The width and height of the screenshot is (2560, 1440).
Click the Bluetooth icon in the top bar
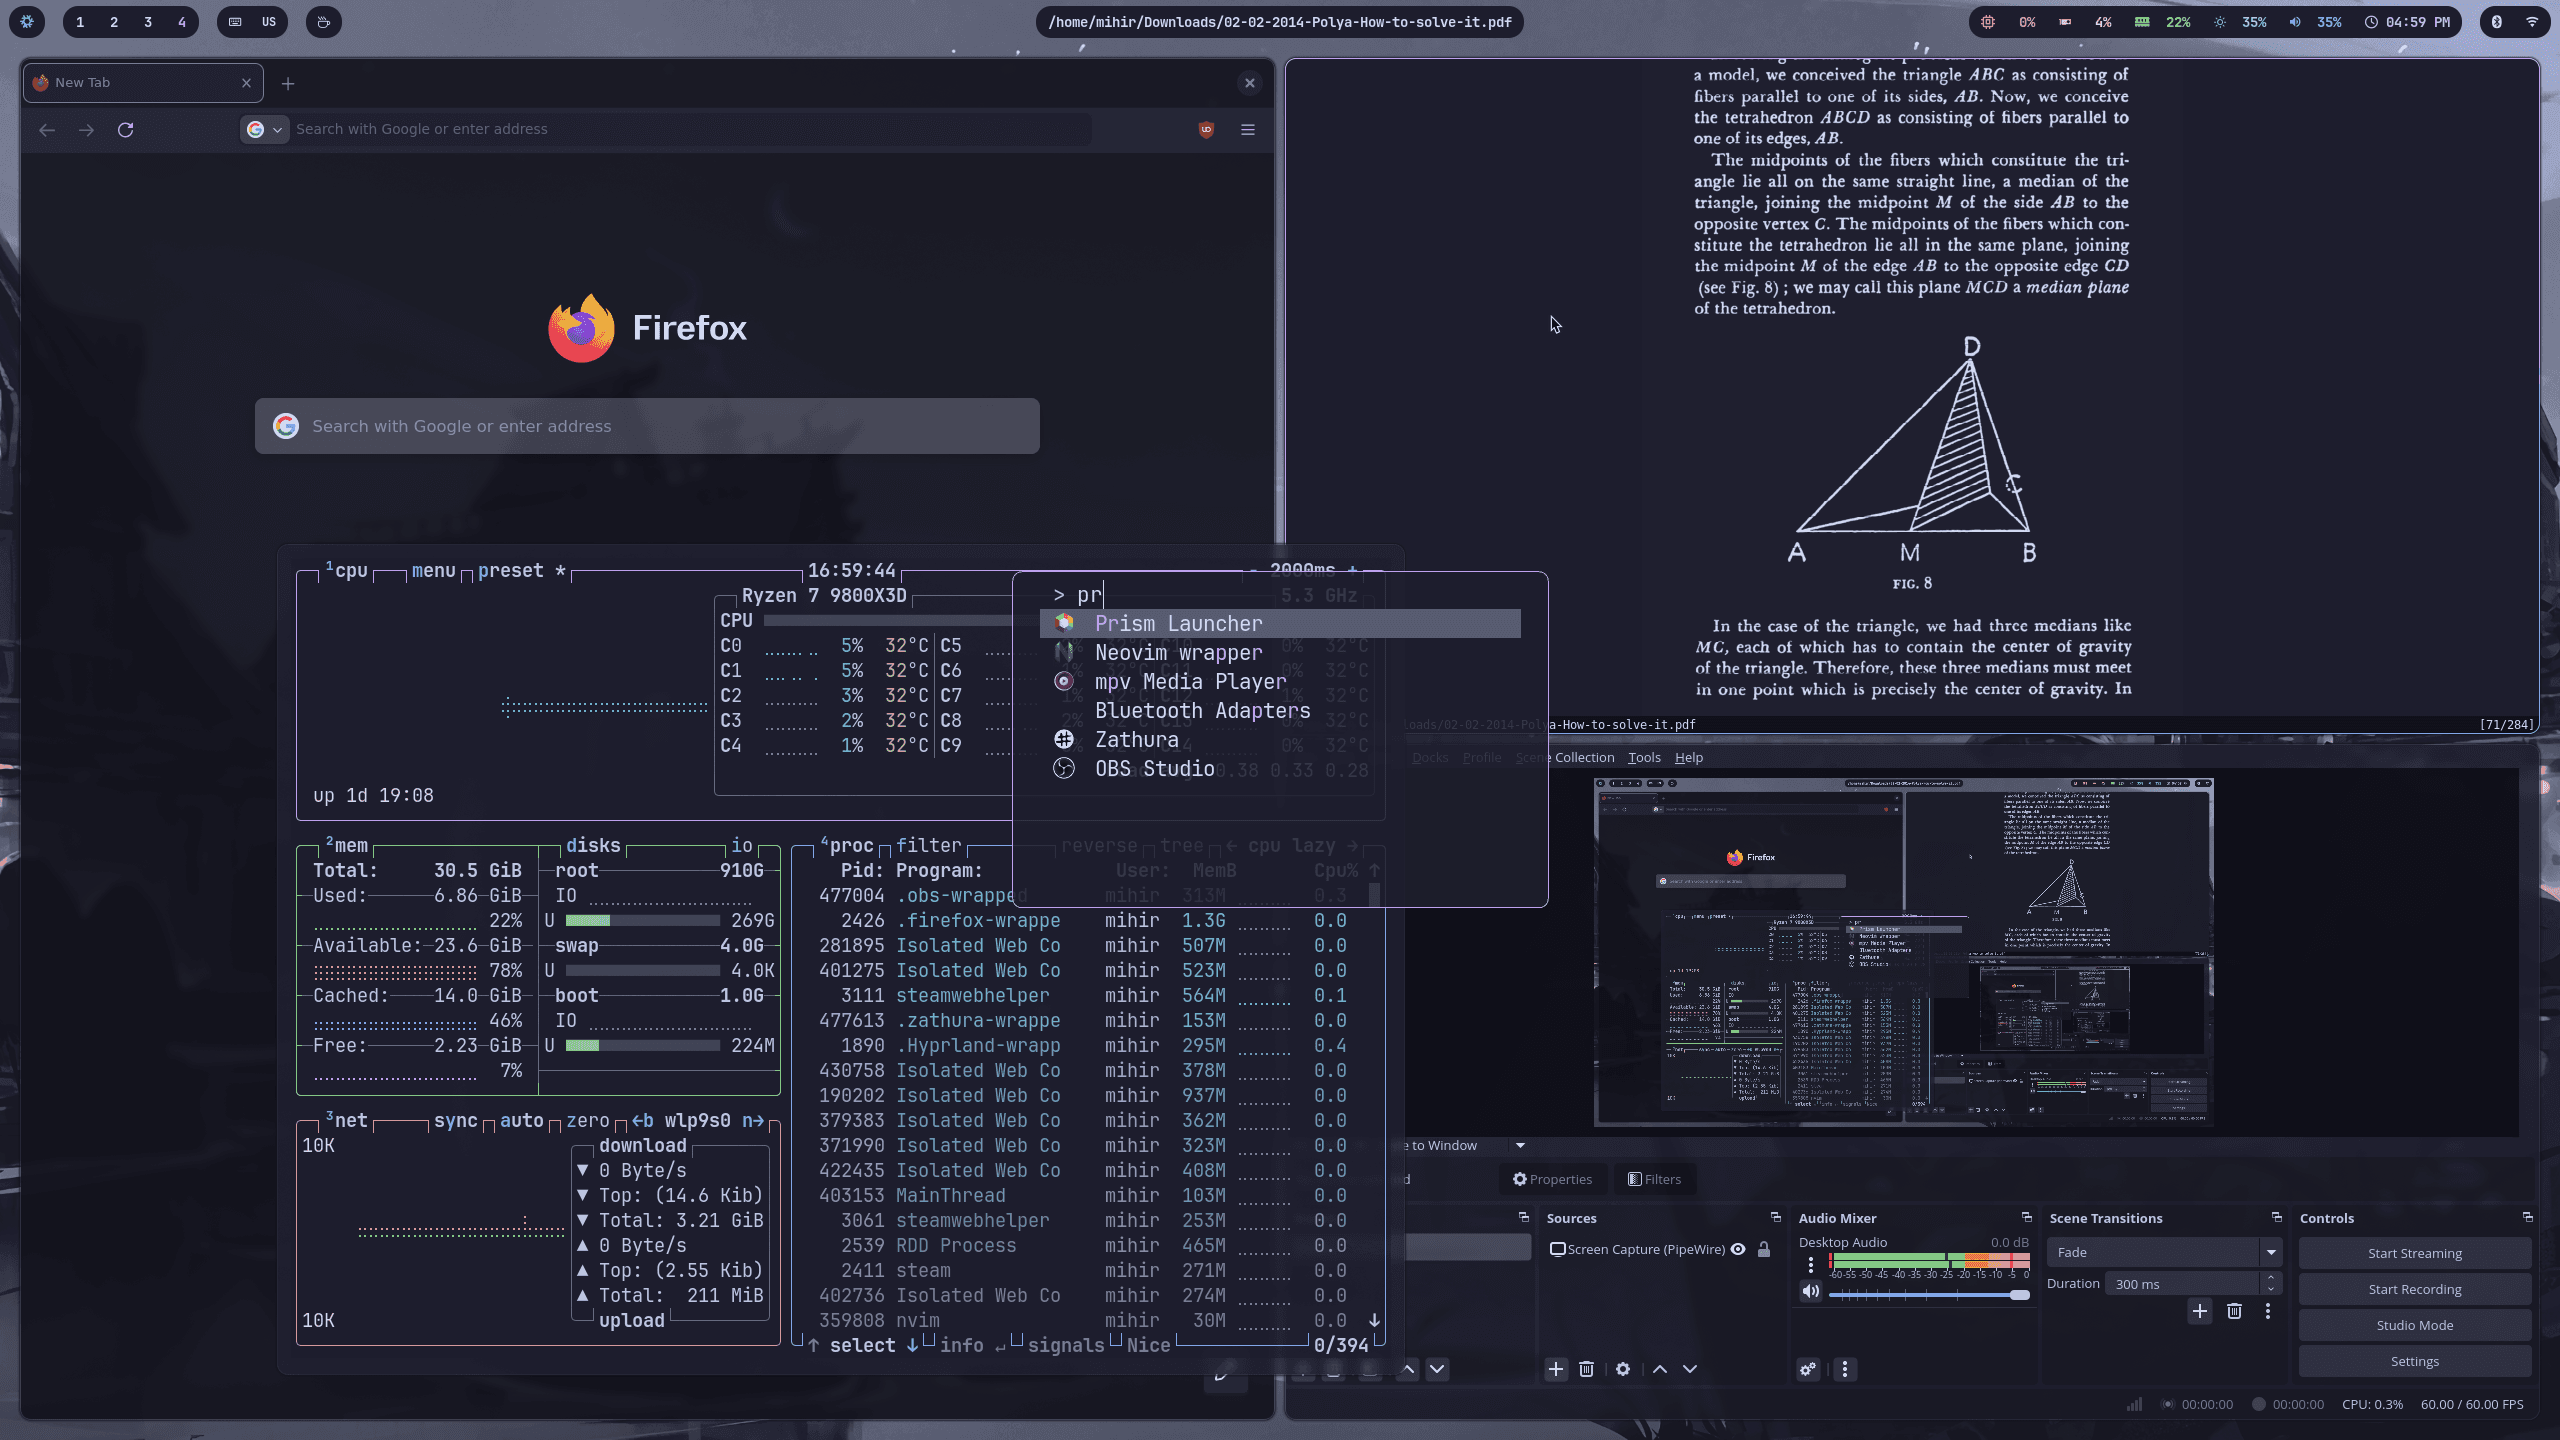pyautogui.click(x=2497, y=22)
